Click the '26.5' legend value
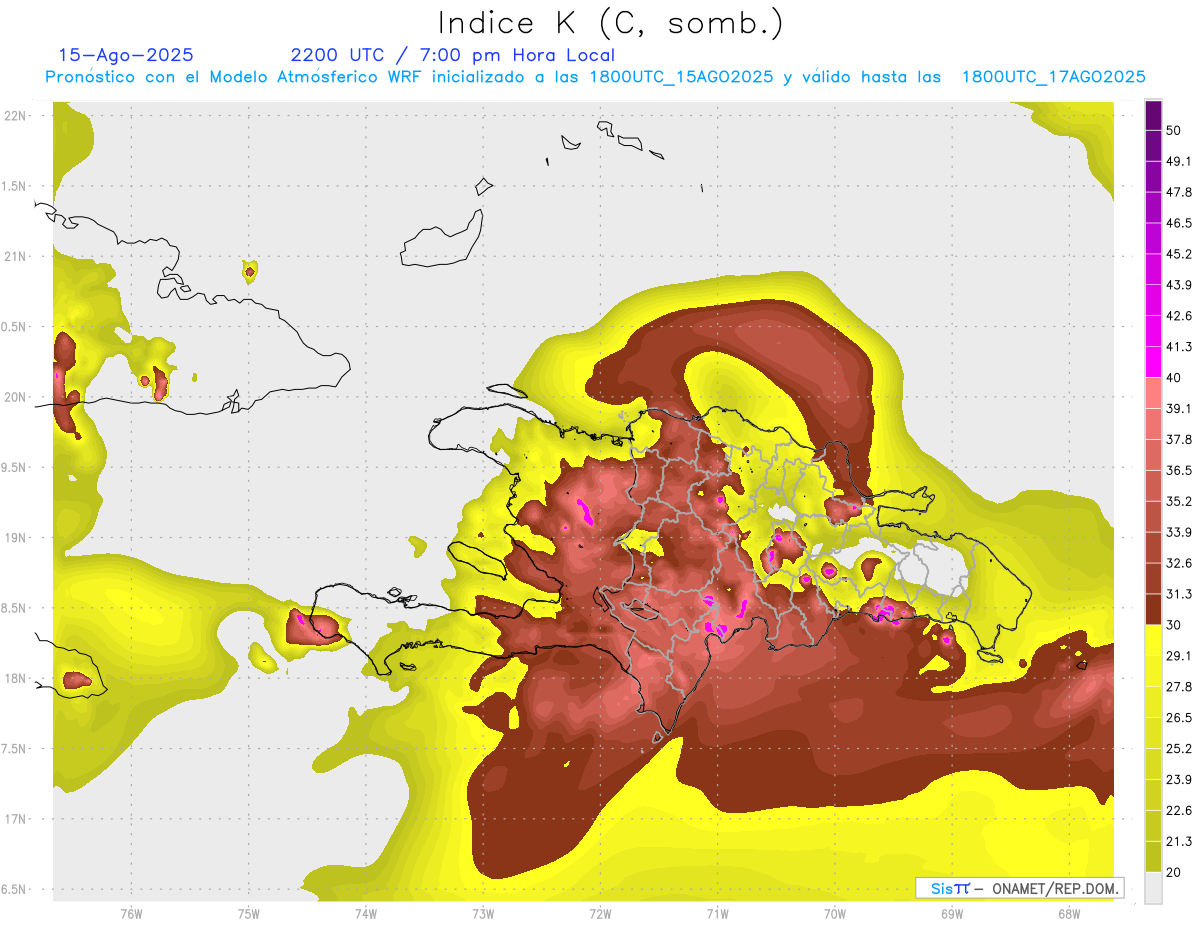The width and height of the screenshot is (1200, 927). (1179, 718)
